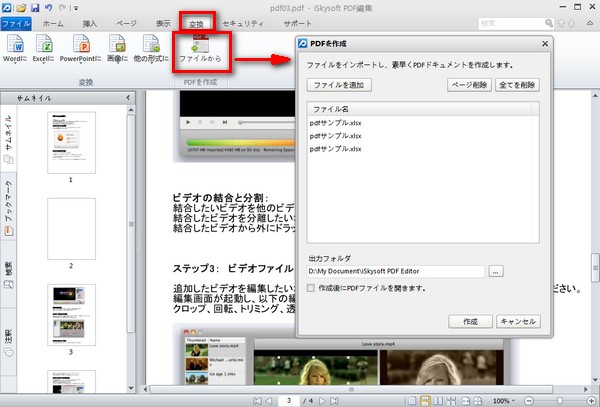Click the ファイルから create PDF icon
The height and width of the screenshot is (407, 600).
point(201,44)
